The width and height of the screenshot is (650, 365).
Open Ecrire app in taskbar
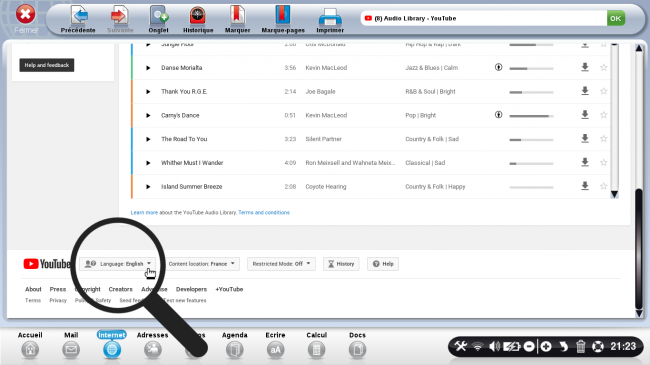point(275,345)
